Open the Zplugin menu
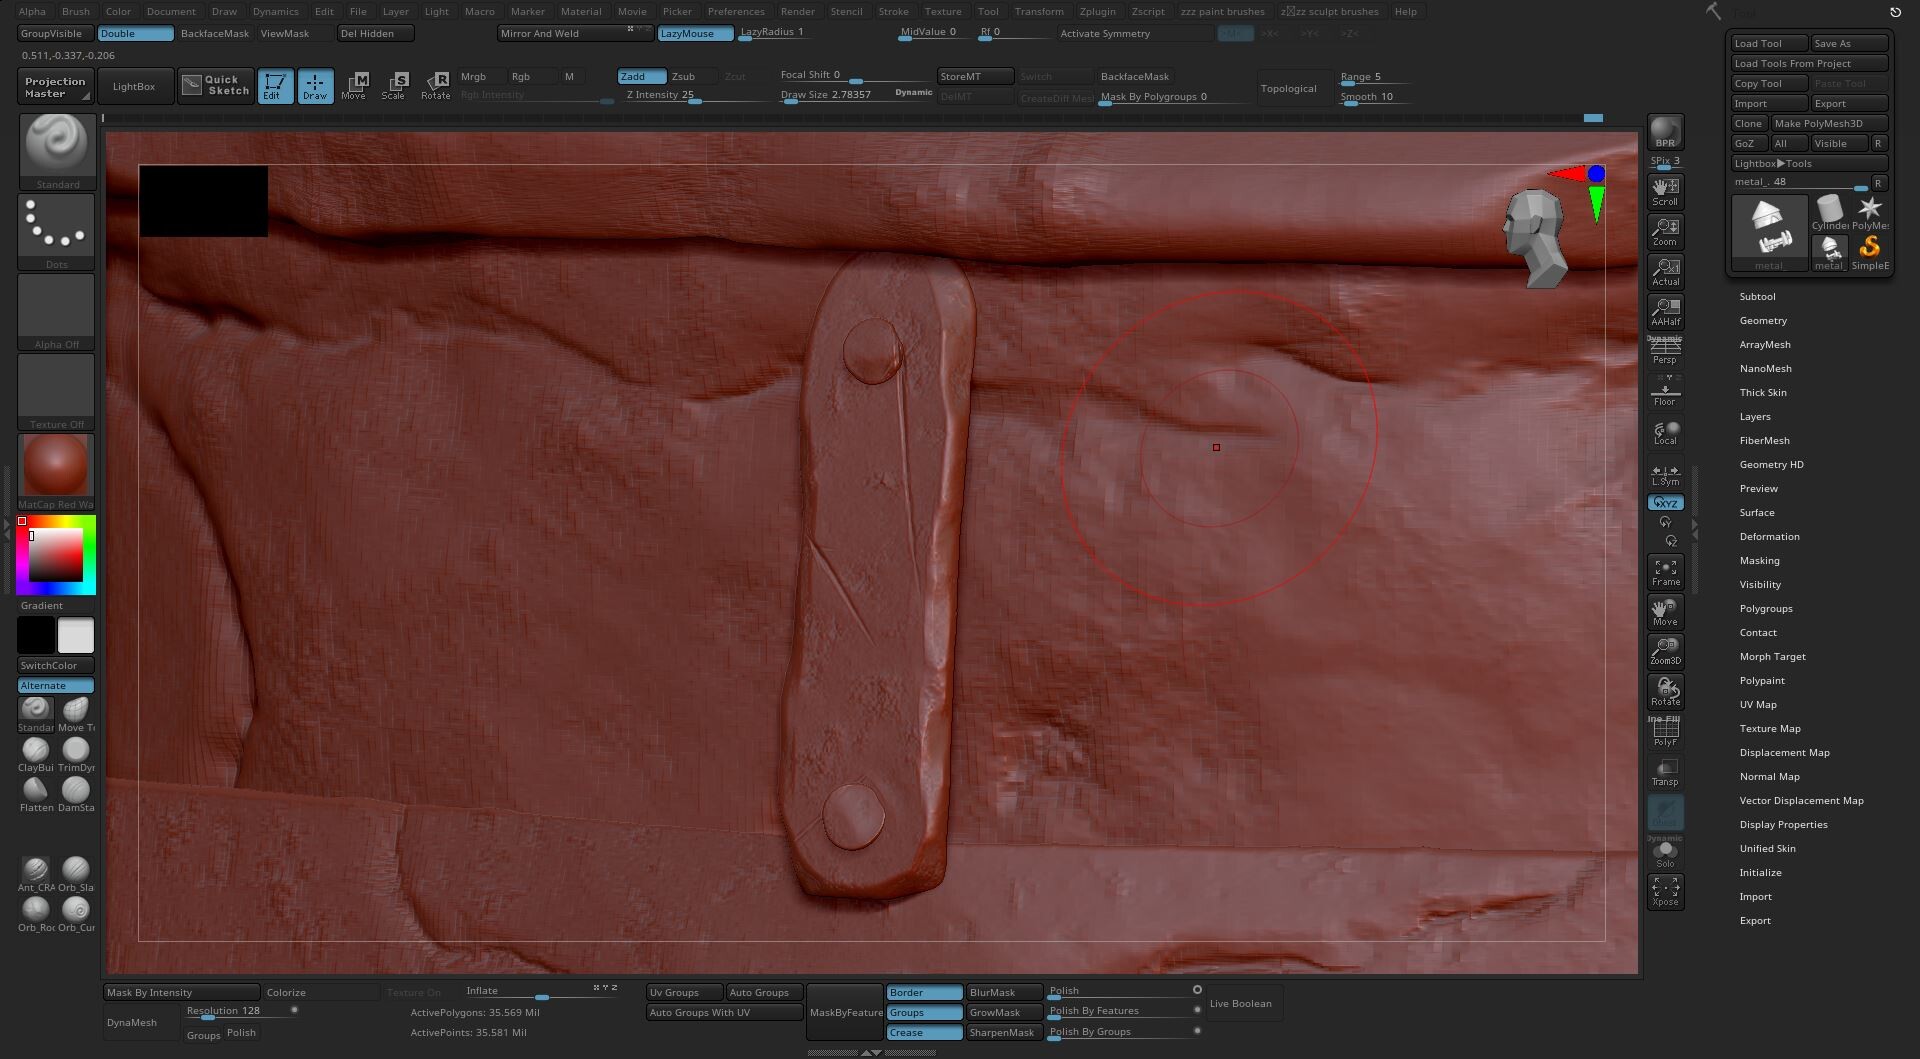 pos(1097,12)
